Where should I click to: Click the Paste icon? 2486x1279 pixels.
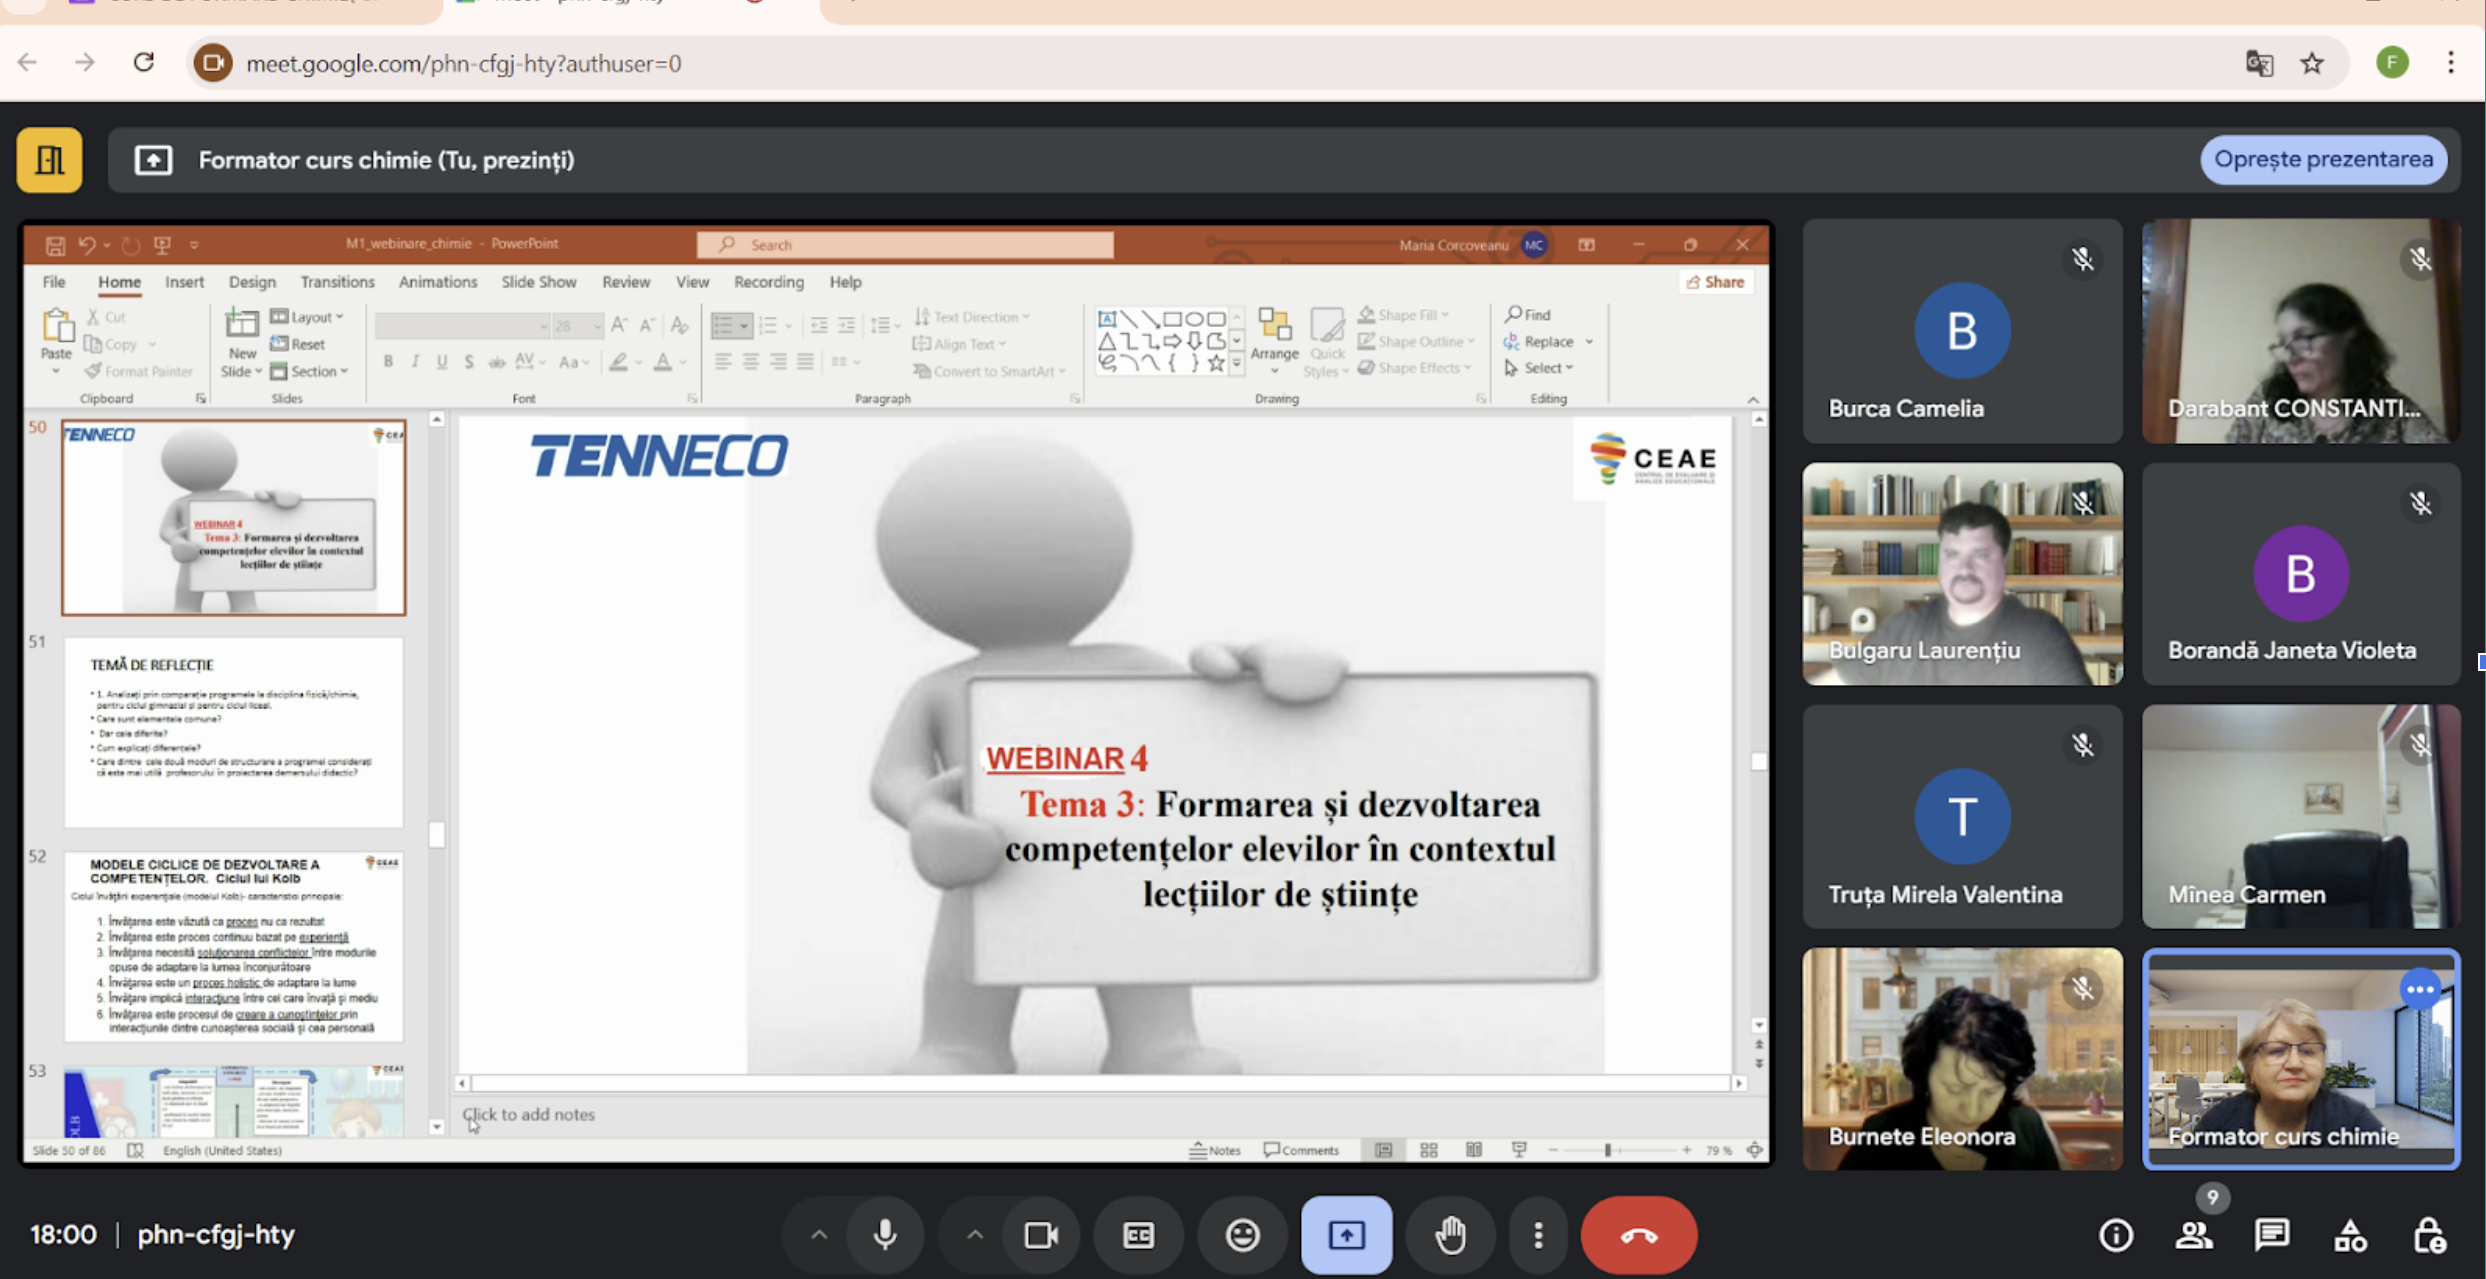[57, 326]
